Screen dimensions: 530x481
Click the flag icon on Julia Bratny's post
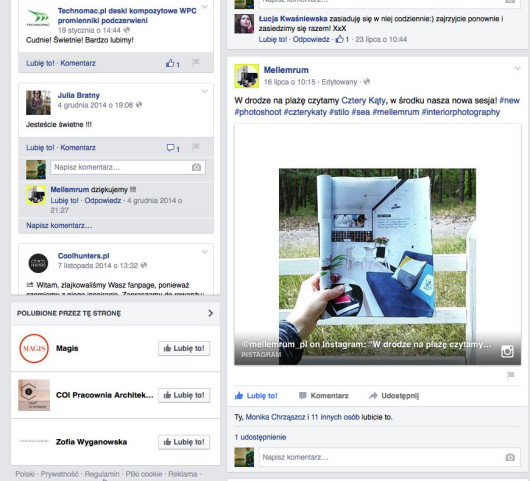point(196,147)
